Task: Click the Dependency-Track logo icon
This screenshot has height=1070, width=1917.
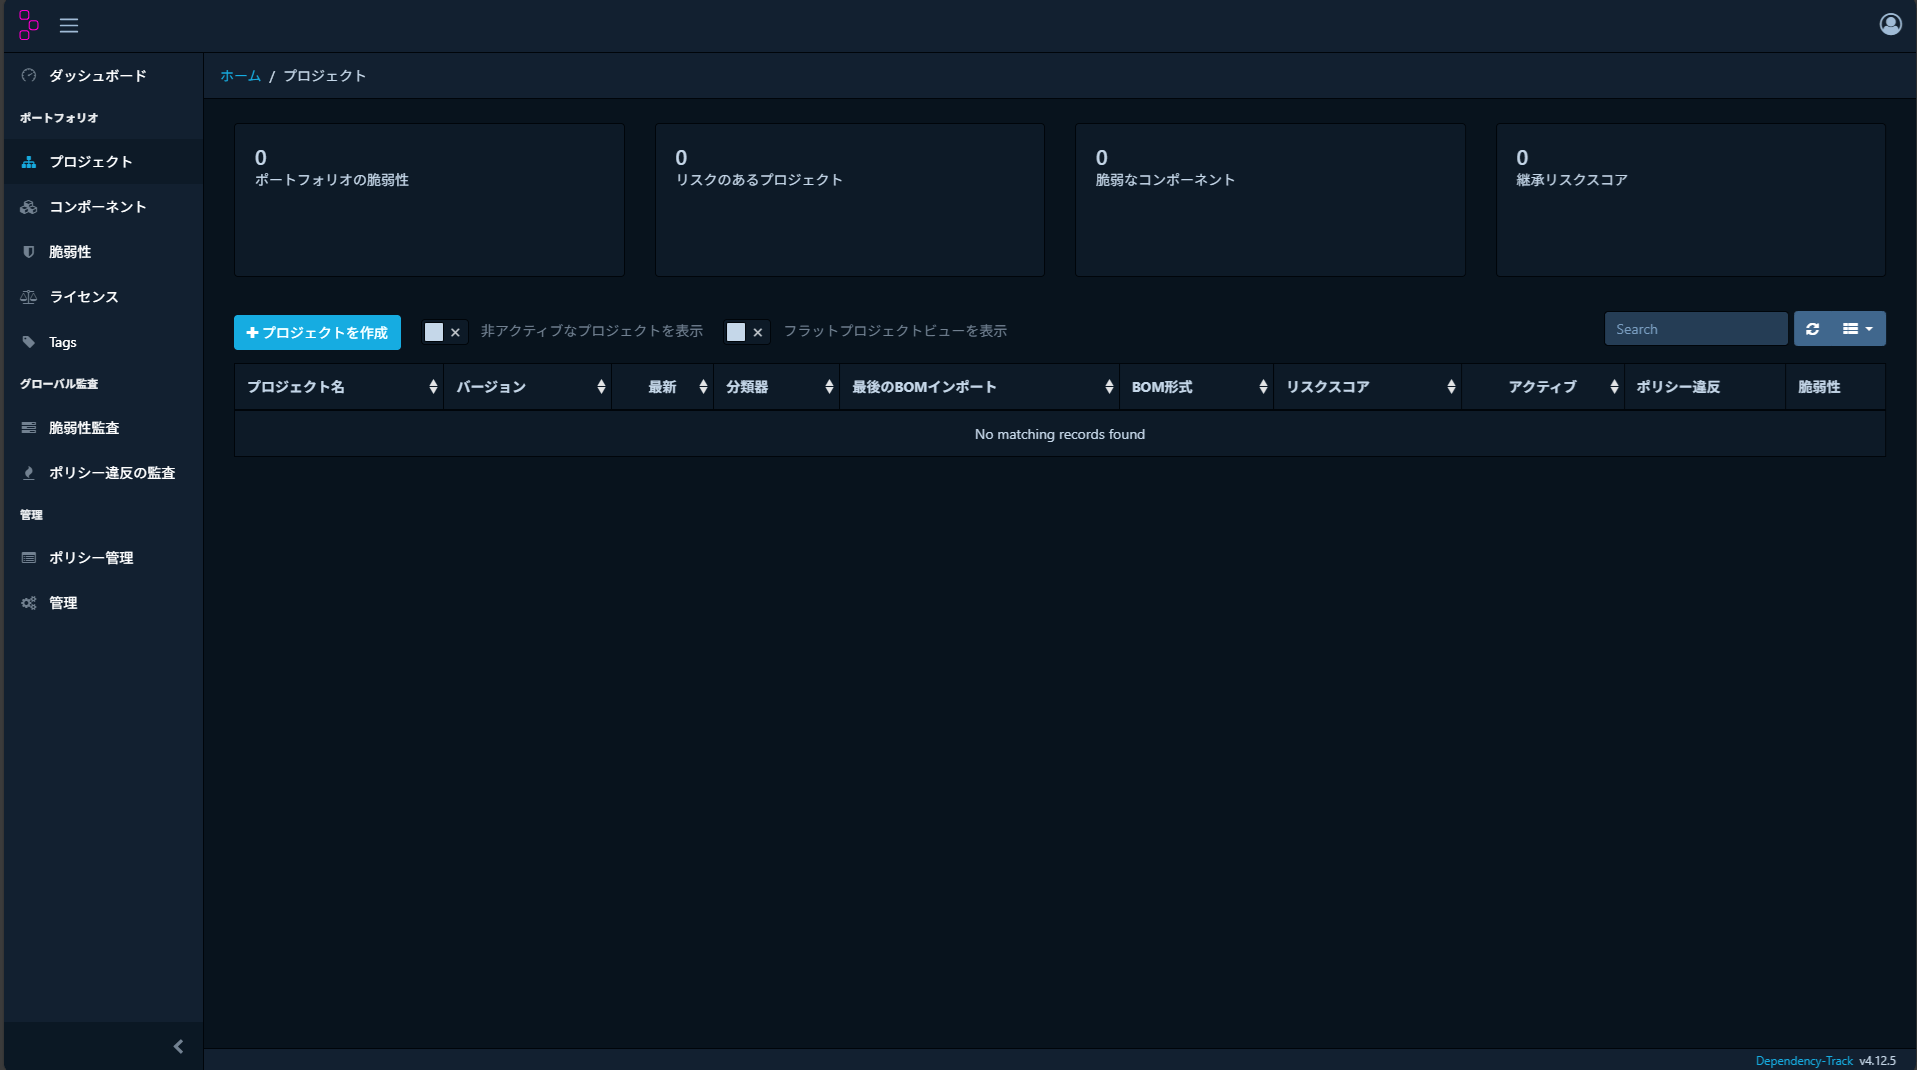Action: pyautogui.click(x=28, y=25)
